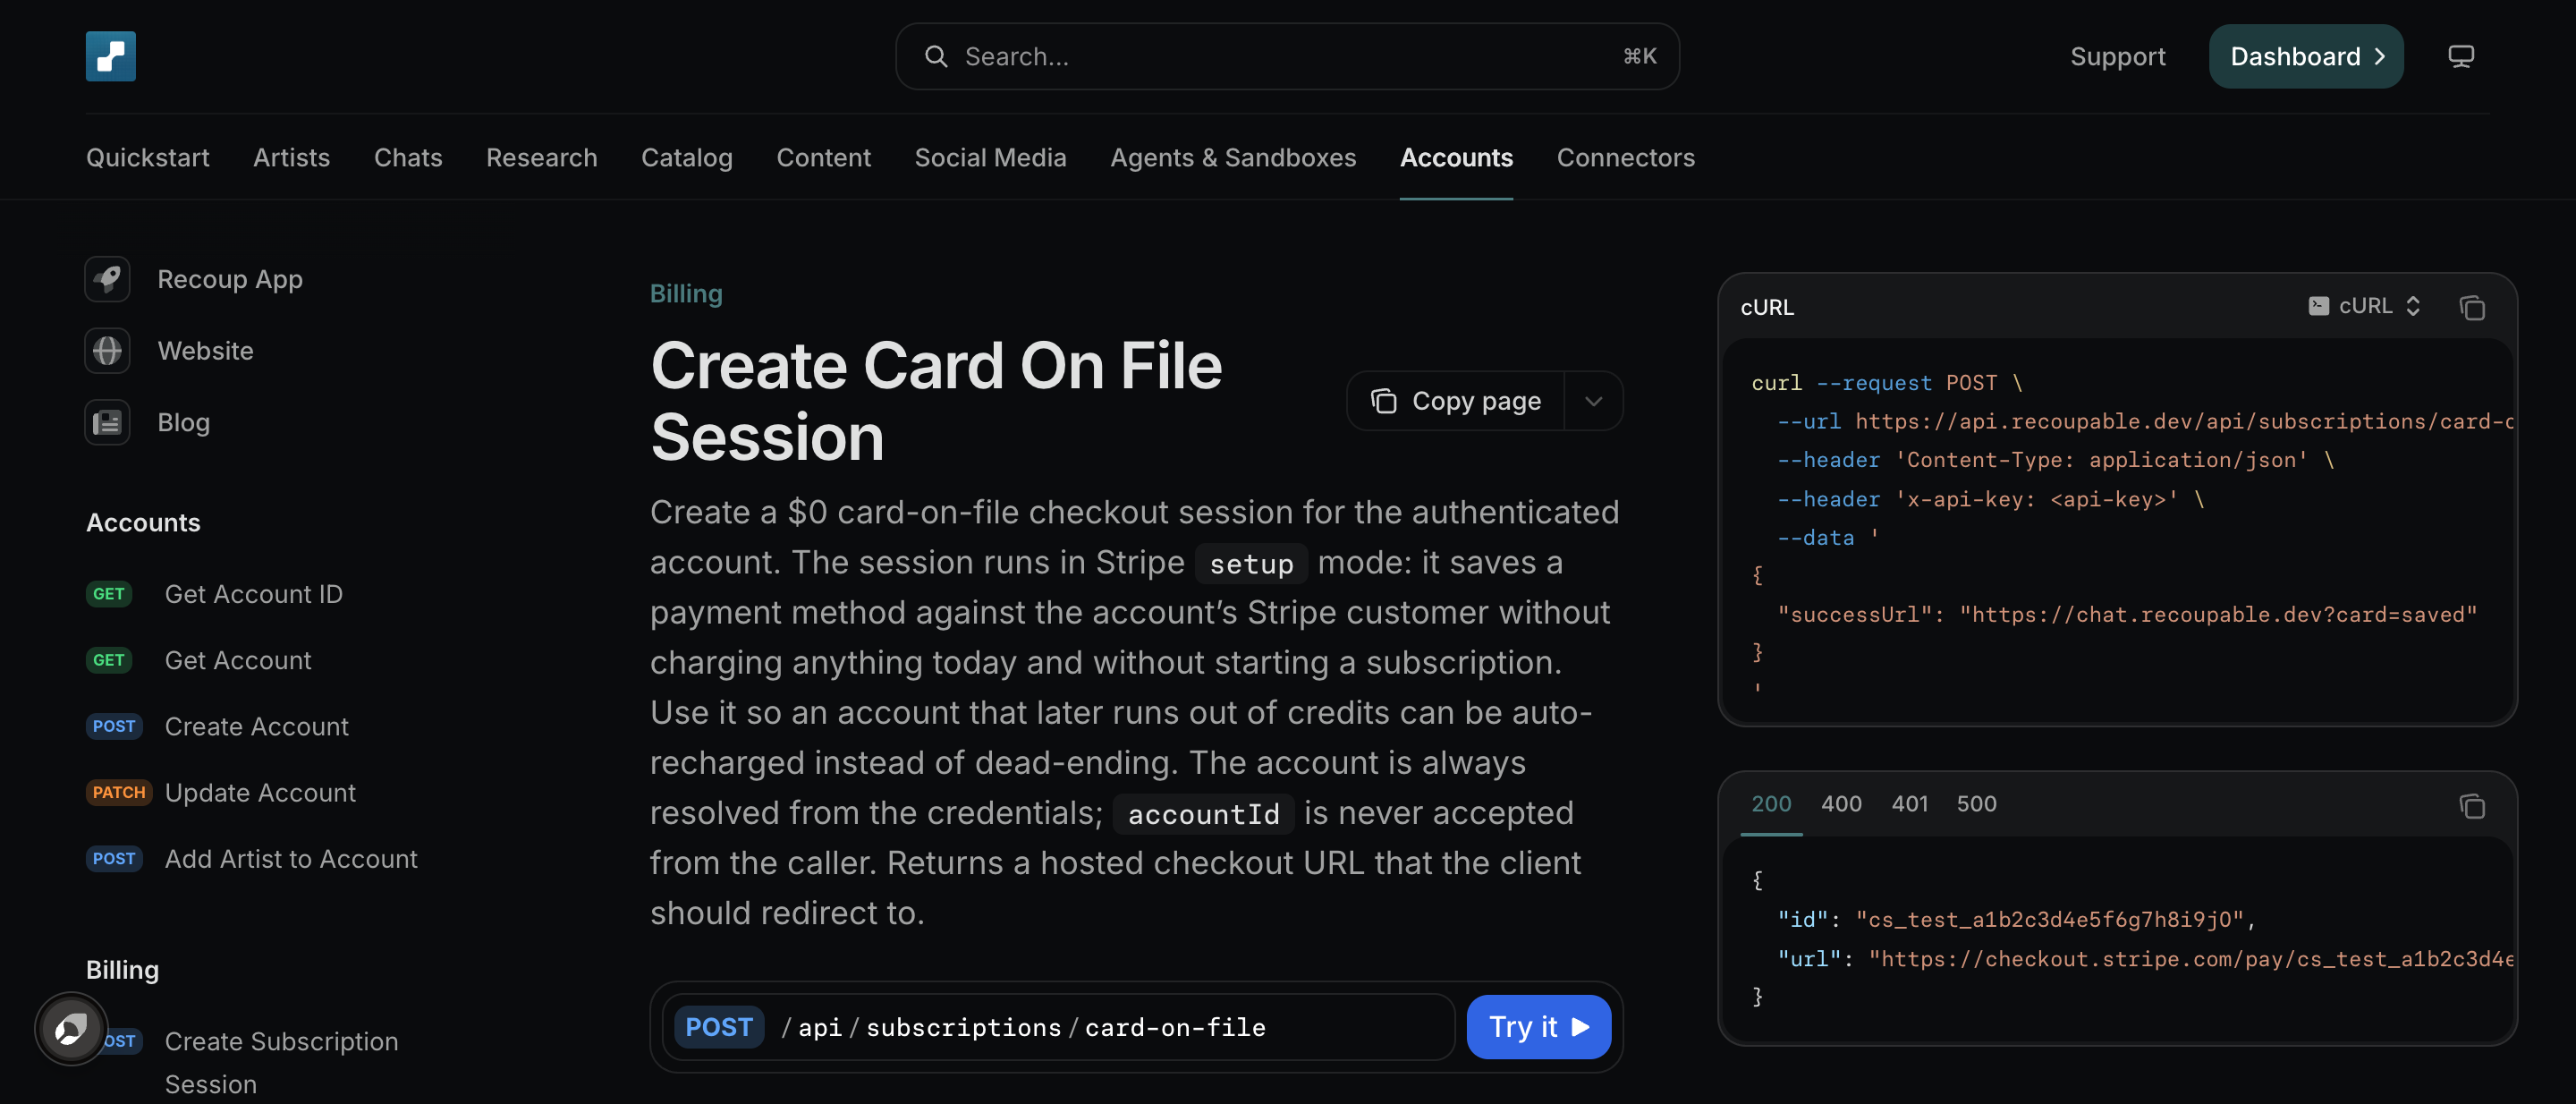2576x1104 pixels.
Task: Click the Create Card On File Session title
Action: click(x=936, y=401)
